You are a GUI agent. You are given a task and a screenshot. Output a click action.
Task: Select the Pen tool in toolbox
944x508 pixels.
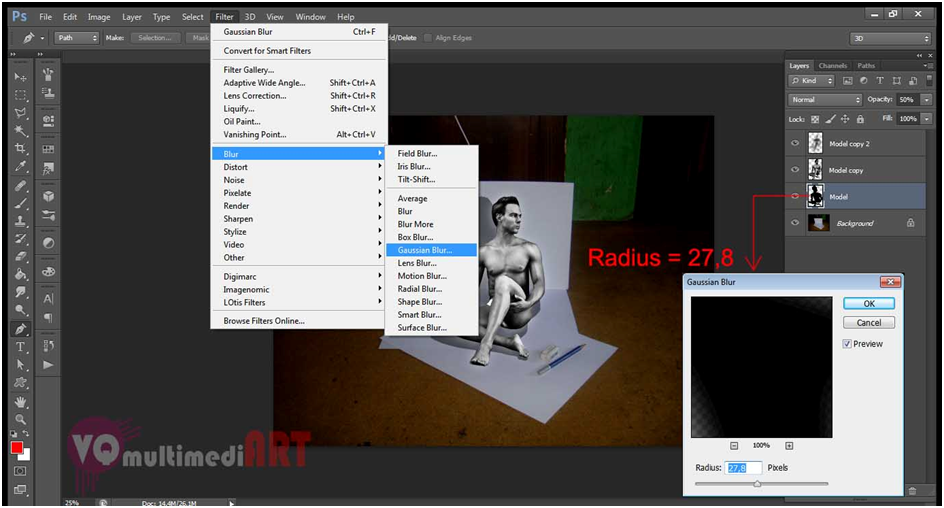pos(20,329)
